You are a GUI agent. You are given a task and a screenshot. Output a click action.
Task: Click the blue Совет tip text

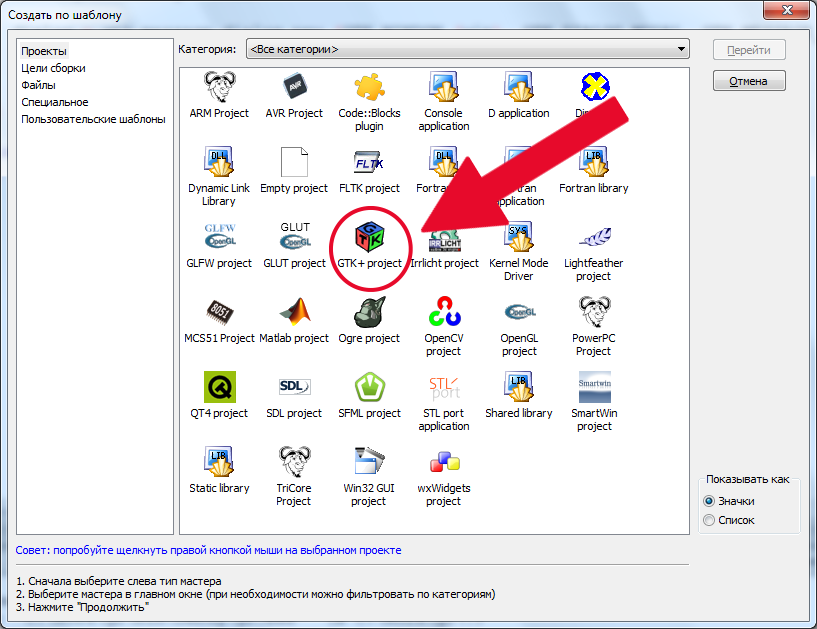pyautogui.click(x=208, y=550)
